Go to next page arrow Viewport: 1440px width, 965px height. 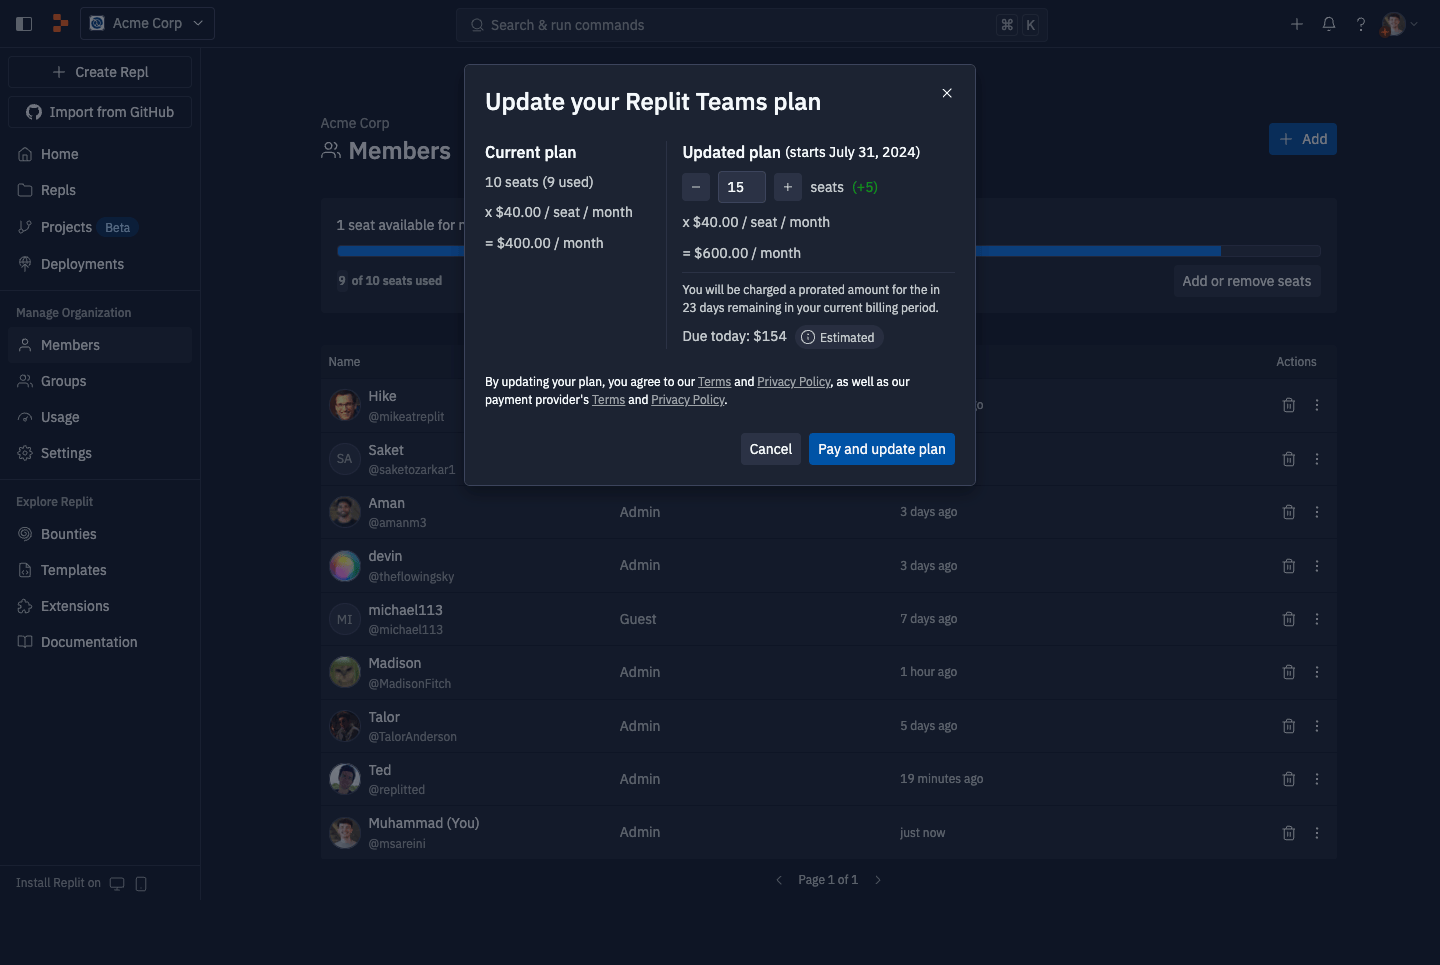pyautogui.click(x=878, y=880)
